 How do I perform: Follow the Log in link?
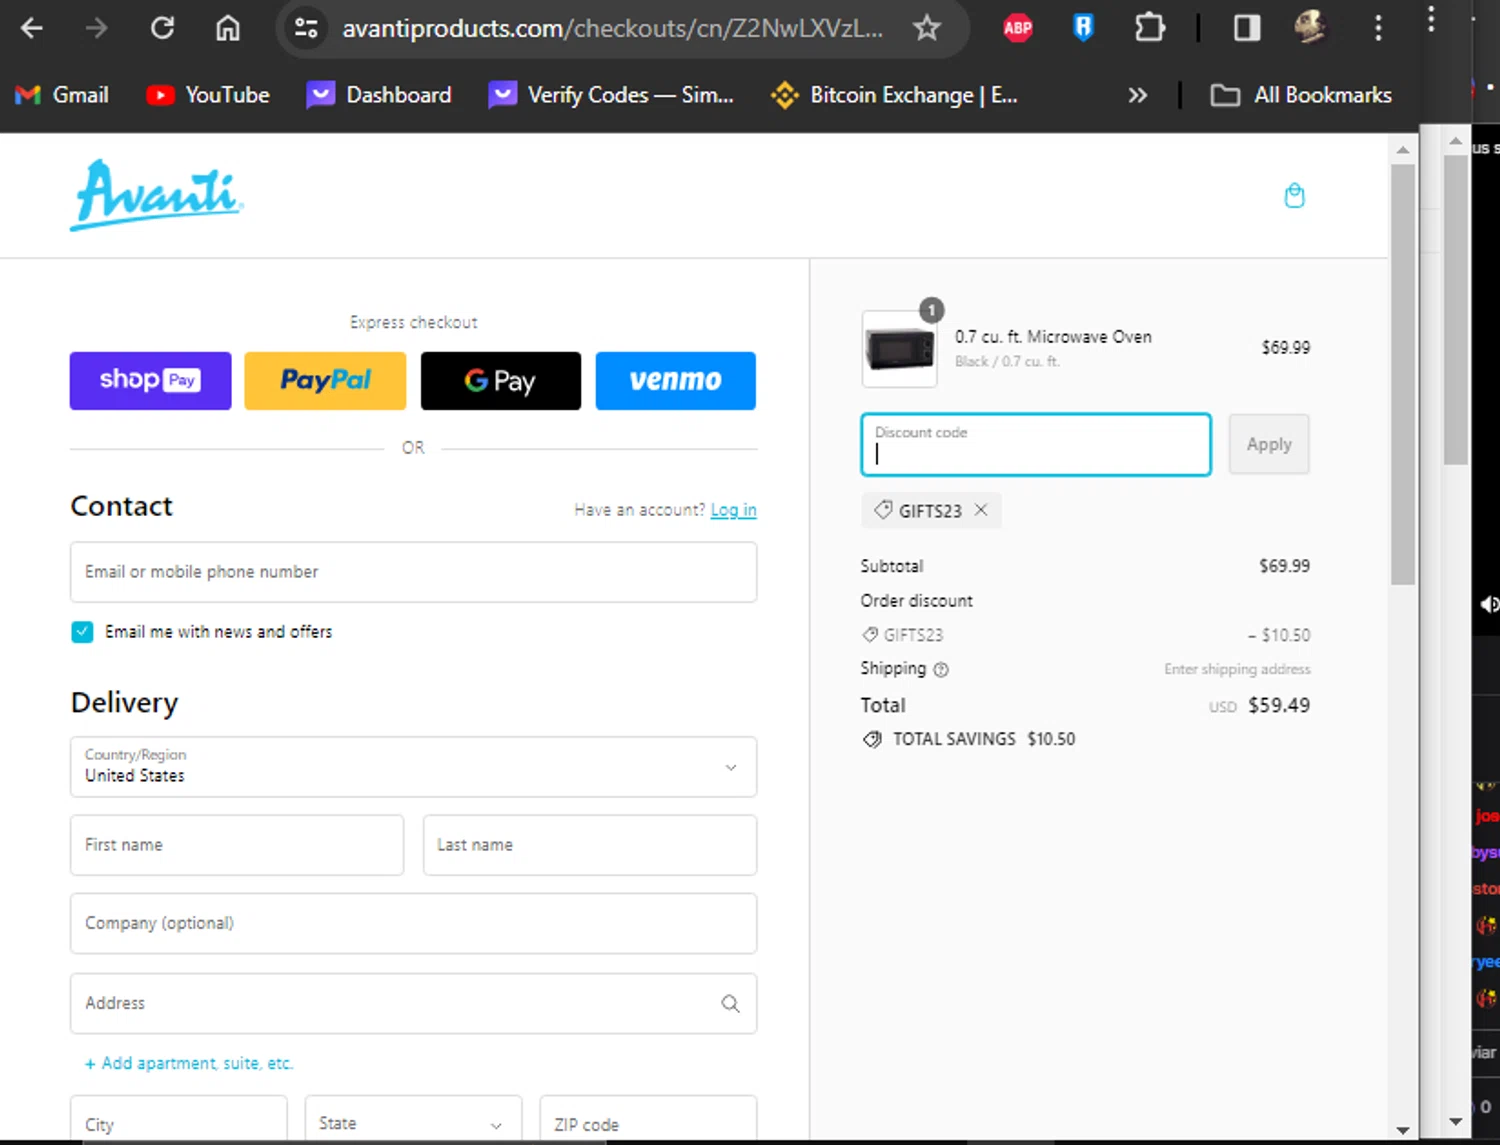(733, 510)
